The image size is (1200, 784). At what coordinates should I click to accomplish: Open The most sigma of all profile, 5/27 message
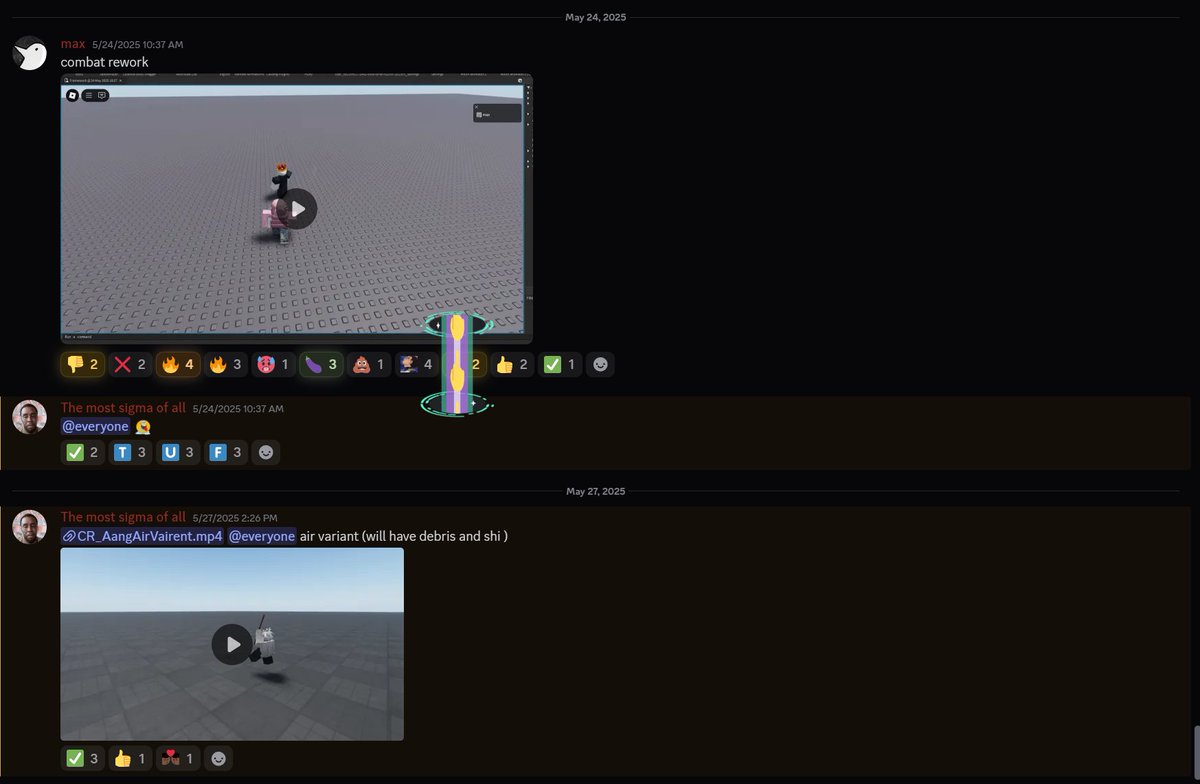click(123, 517)
